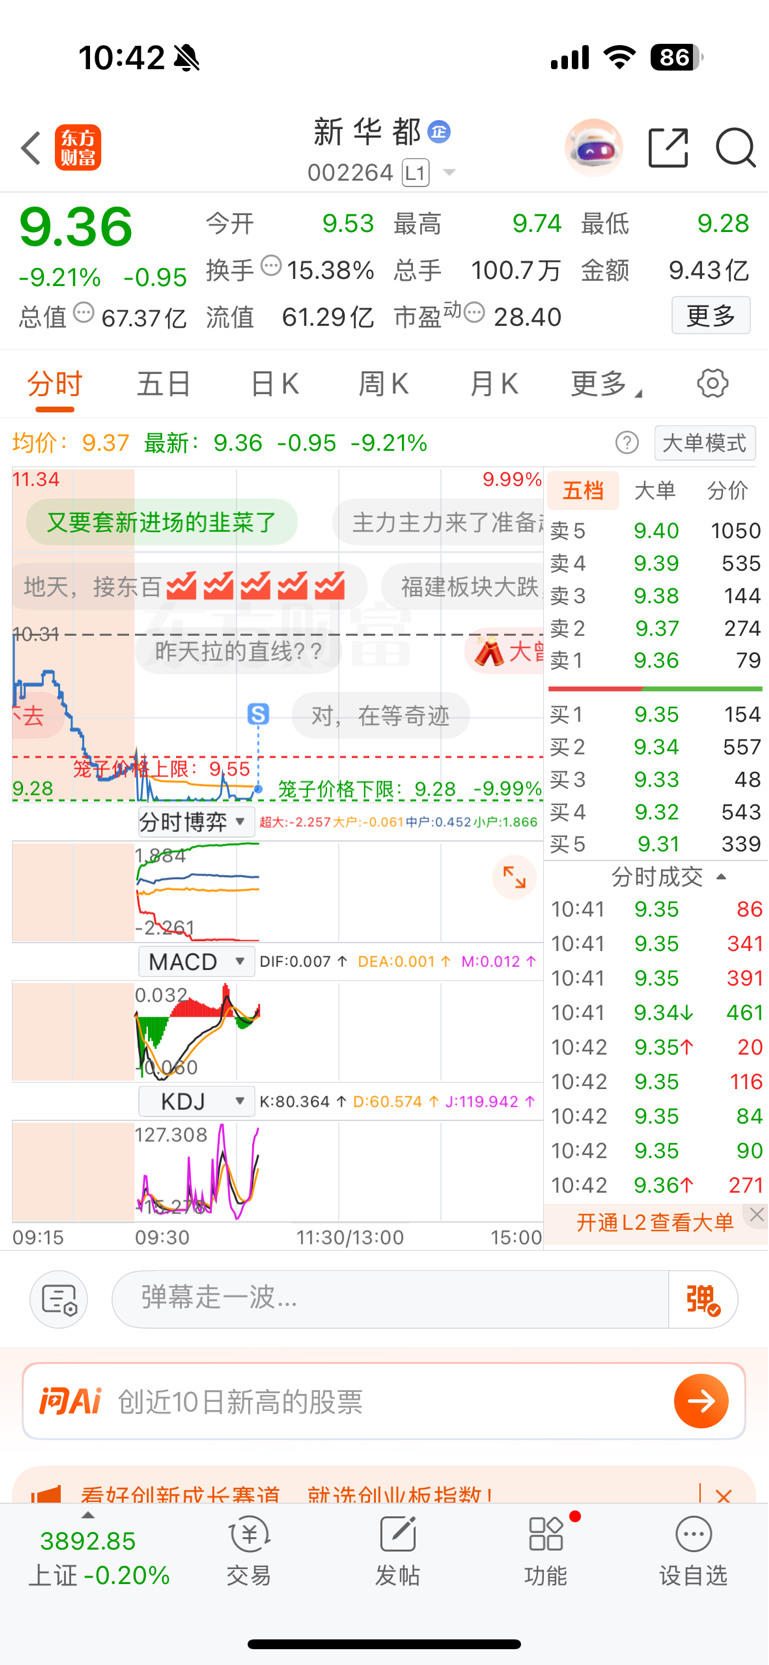
Task: Tap info icon next to 换手
Action: pyautogui.click(x=271, y=266)
